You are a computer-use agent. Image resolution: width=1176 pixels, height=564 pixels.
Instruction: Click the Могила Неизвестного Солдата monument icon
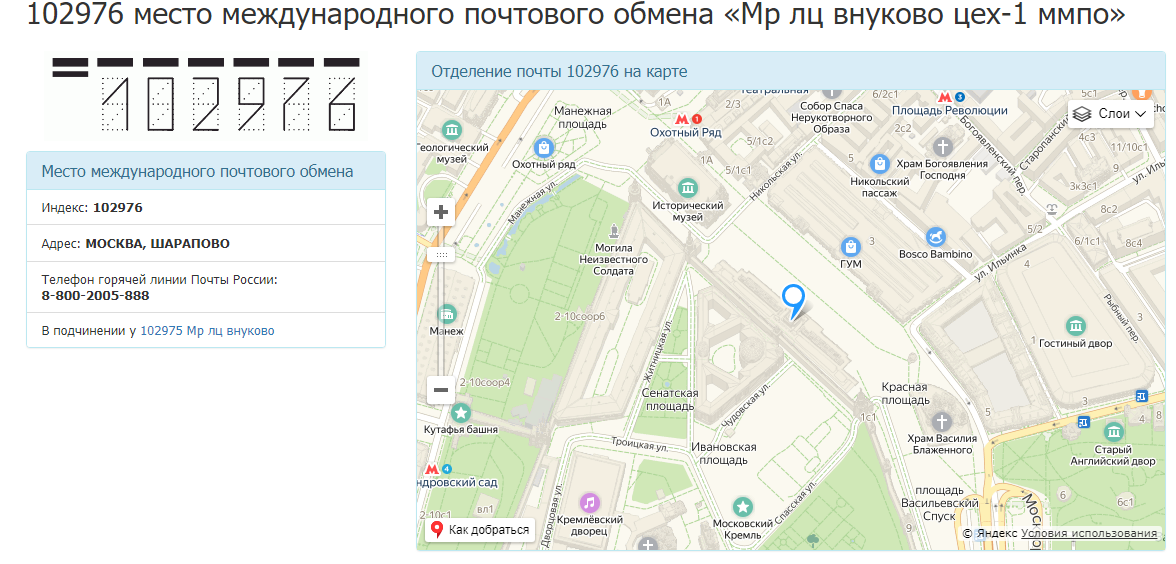(614, 230)
